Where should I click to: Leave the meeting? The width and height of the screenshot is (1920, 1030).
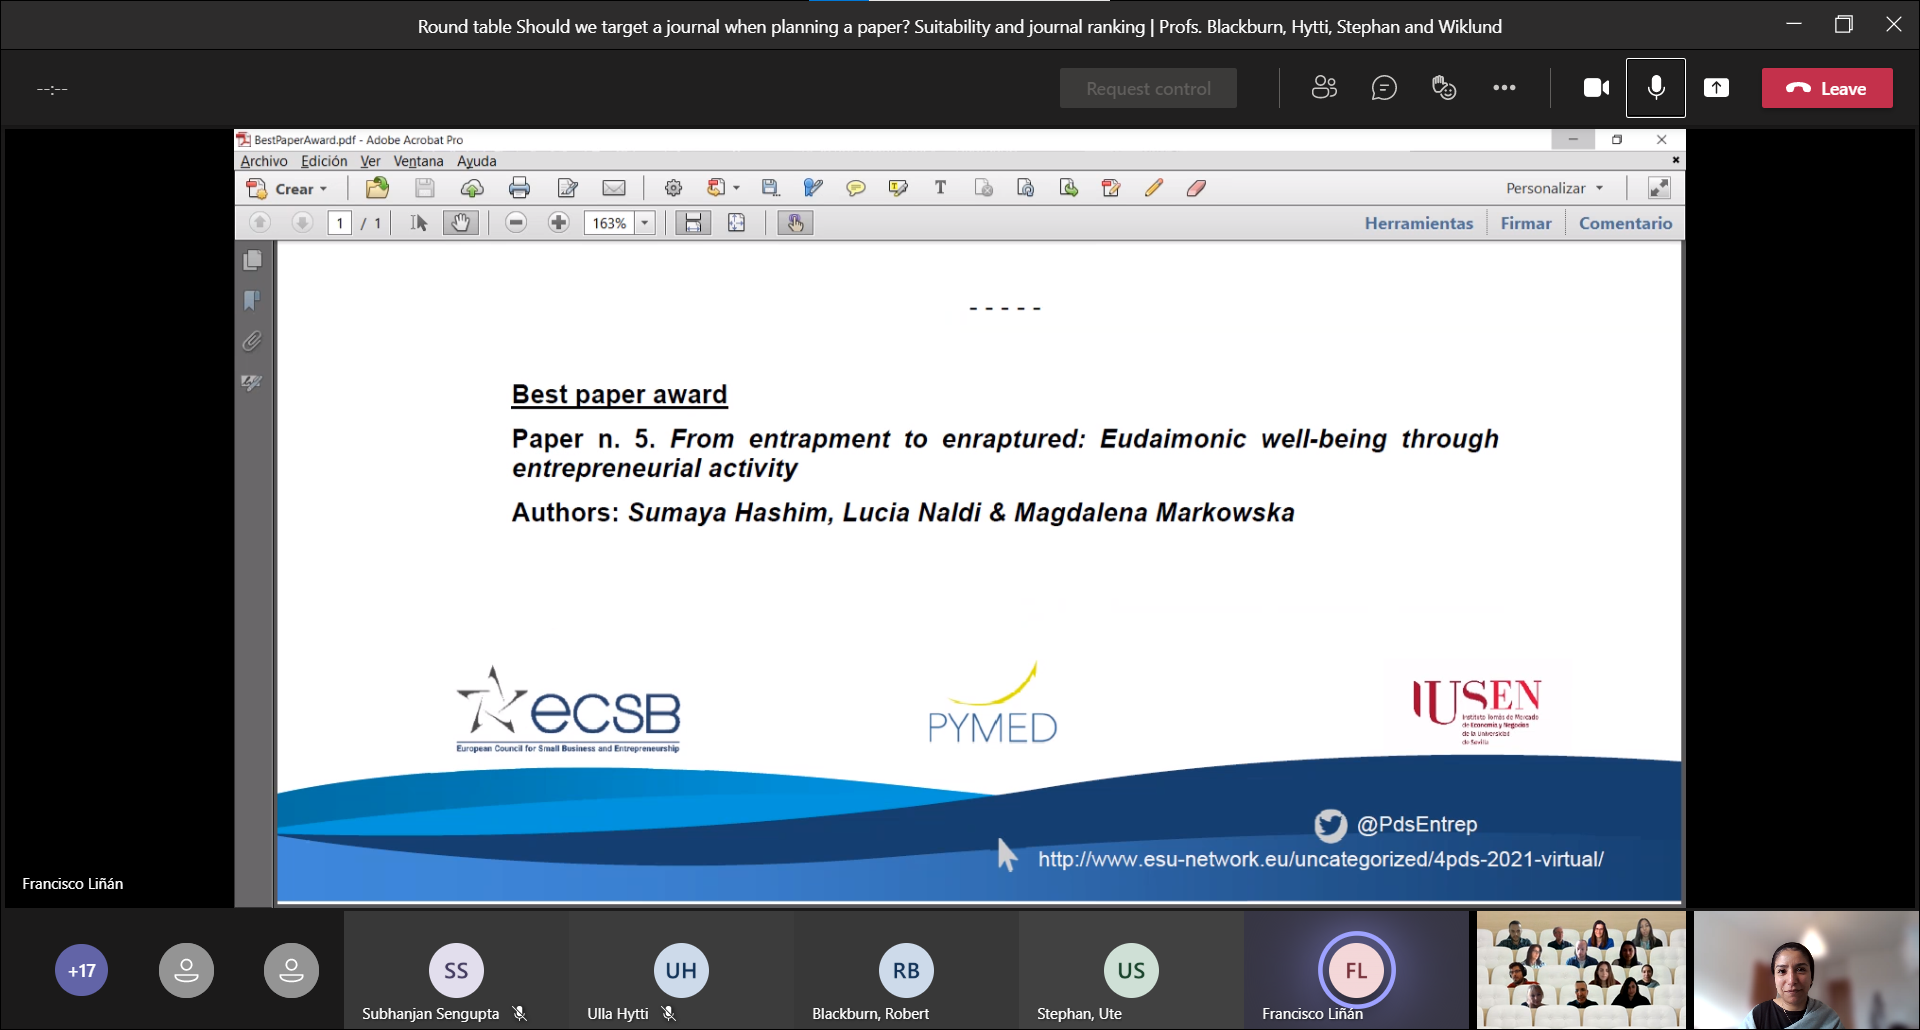pos(1827,88)
